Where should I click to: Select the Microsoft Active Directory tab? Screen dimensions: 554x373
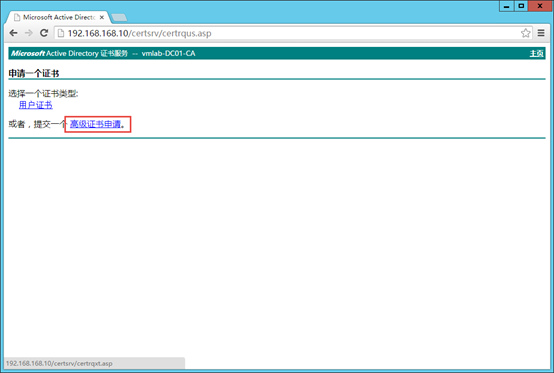tap(58, 17)
